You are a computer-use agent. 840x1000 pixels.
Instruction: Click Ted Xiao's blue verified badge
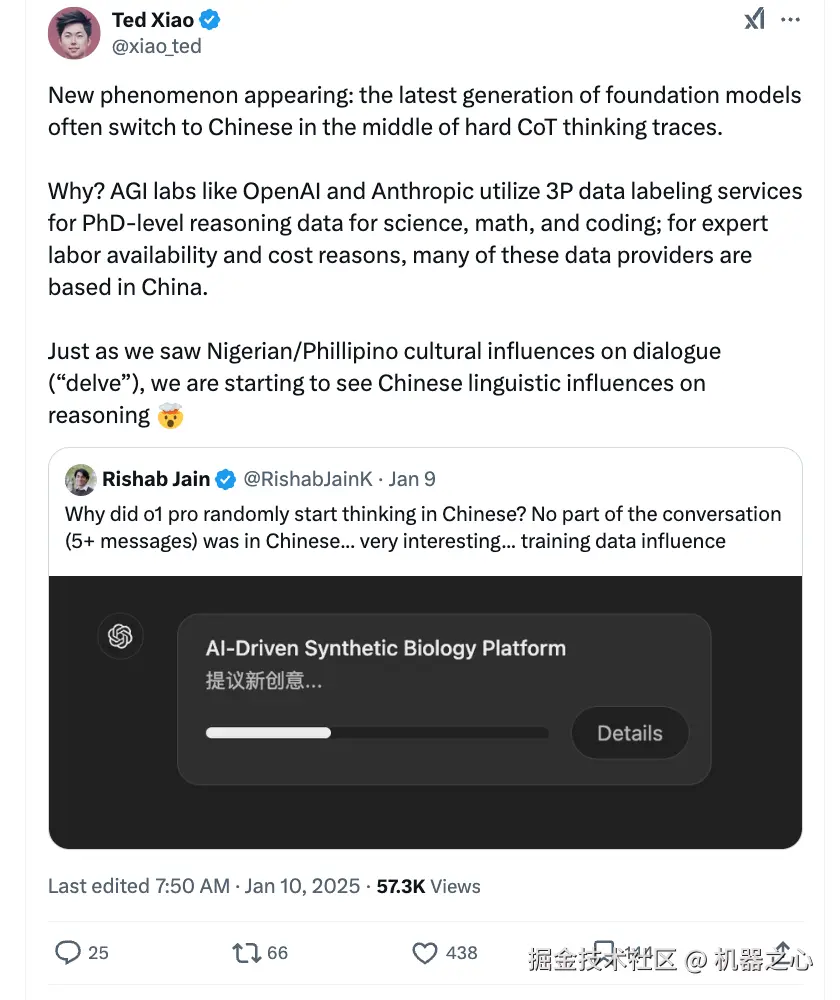211,20
